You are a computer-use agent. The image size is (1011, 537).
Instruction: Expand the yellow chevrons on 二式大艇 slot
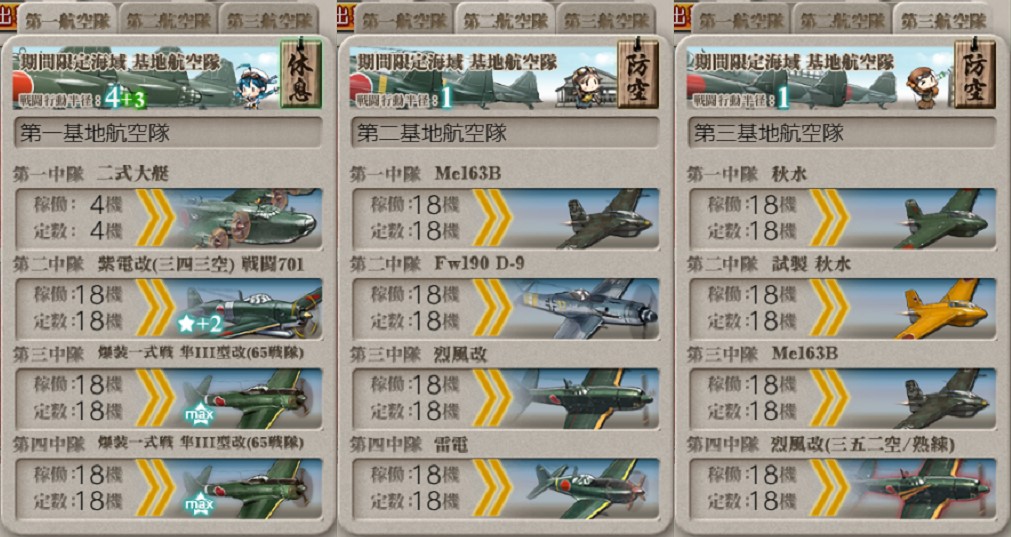tap(155, 218)
